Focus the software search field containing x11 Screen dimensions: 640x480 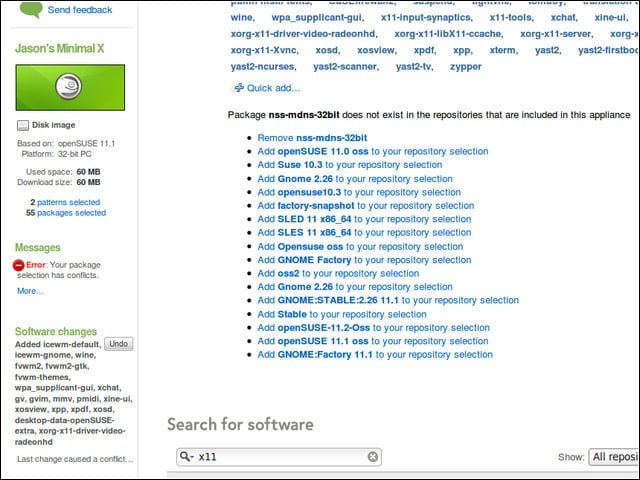point(279,457)
